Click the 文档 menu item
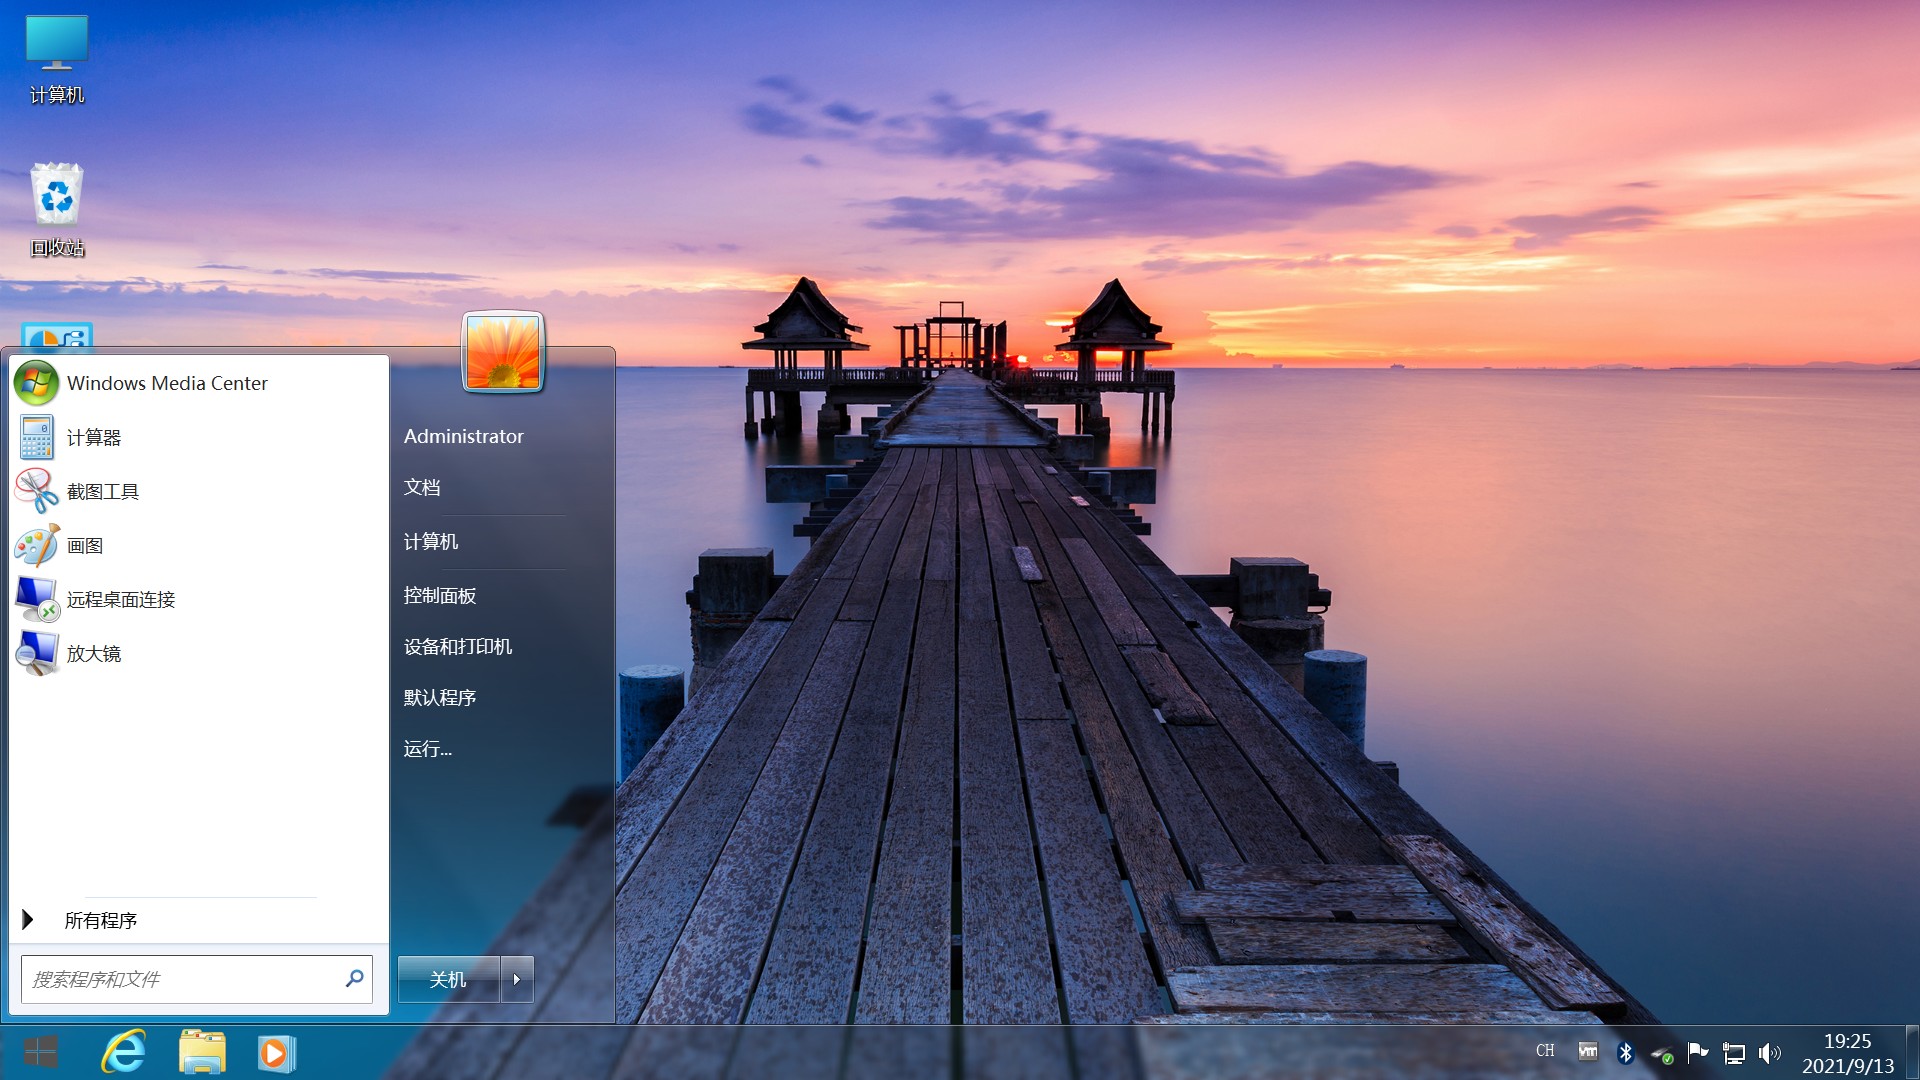The height and width of the screenshot is (1080, 1920). [421, 487]
